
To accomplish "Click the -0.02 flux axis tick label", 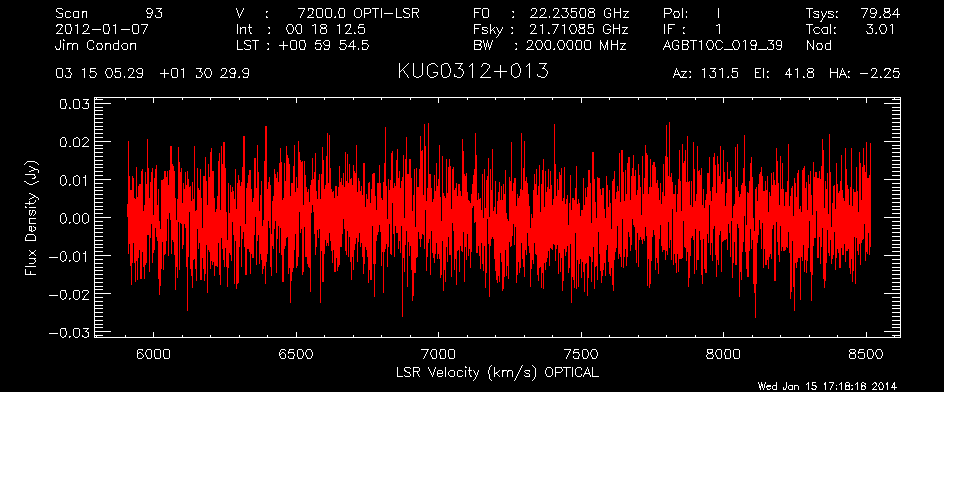I will (69, 294).
